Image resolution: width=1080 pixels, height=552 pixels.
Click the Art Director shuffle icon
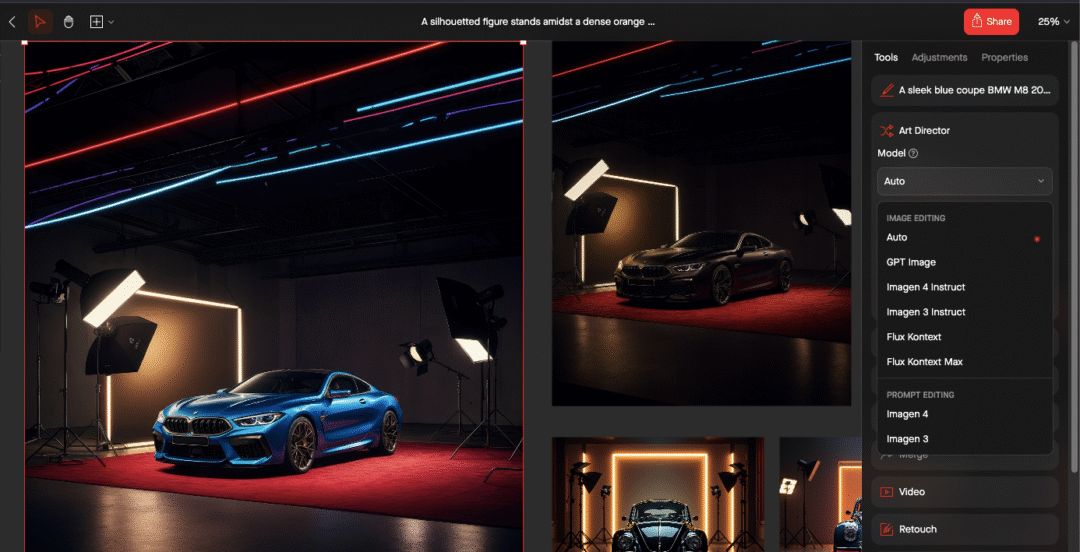click(x=886, y=131)
